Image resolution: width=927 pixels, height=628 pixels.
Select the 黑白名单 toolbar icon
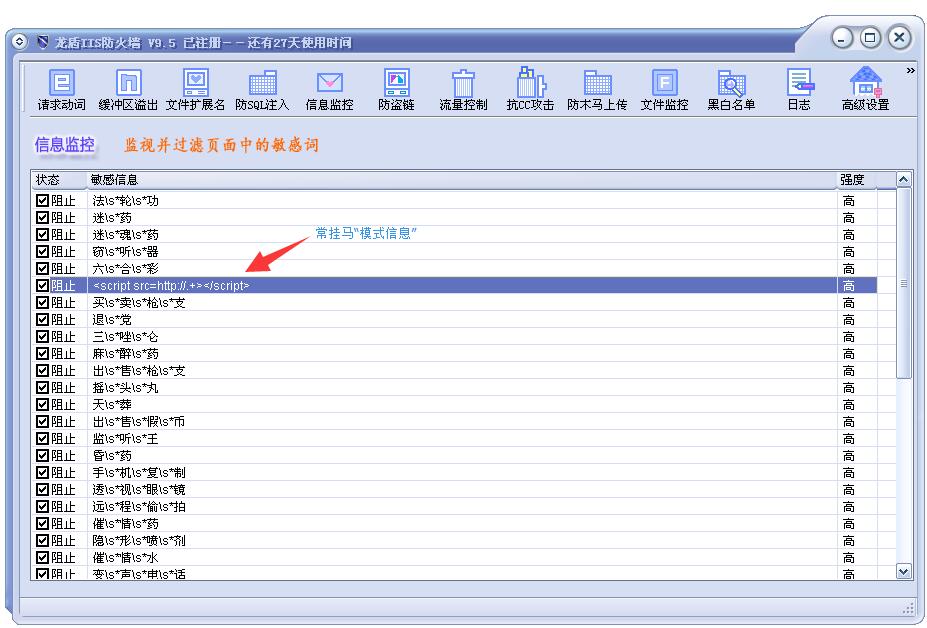[731, 89]
